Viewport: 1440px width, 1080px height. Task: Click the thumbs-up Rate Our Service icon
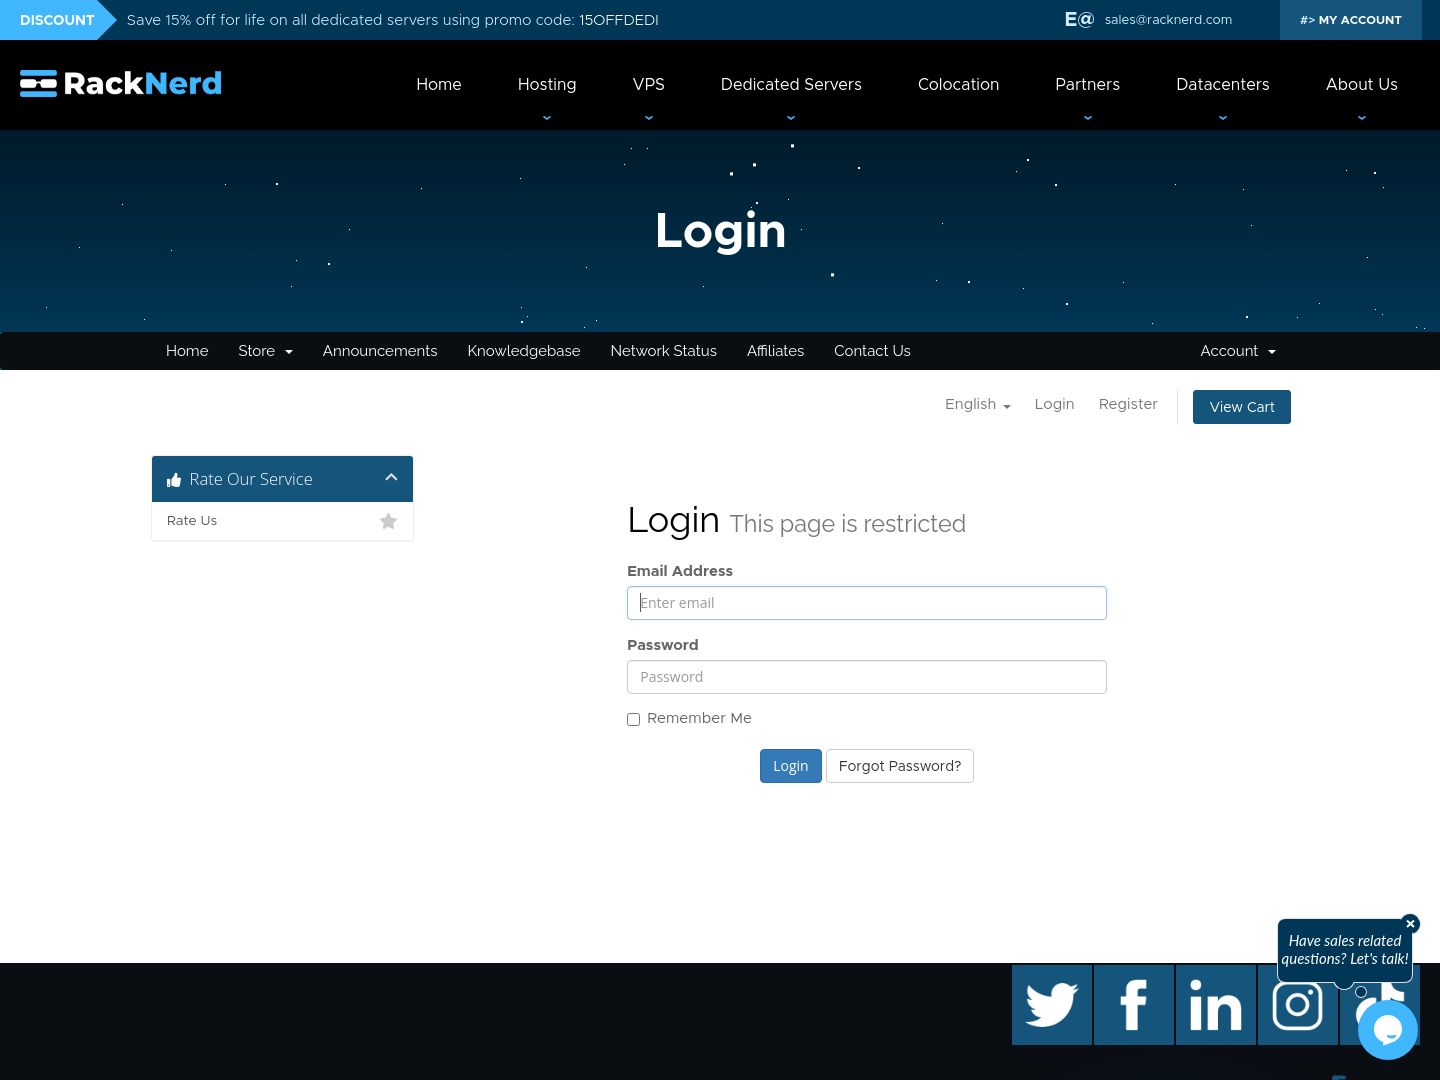(x=174, y=480)
